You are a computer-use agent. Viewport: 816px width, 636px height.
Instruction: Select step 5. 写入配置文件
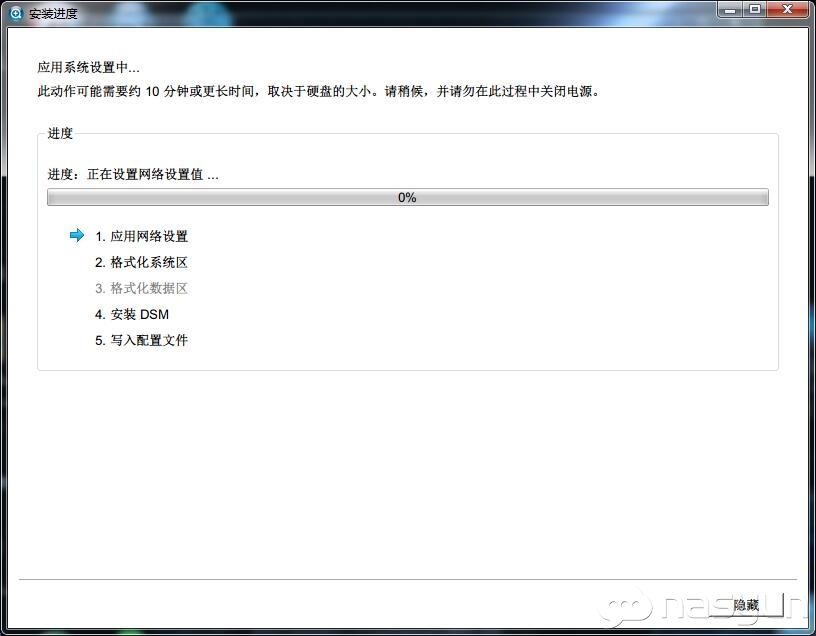tap(141, 340)
